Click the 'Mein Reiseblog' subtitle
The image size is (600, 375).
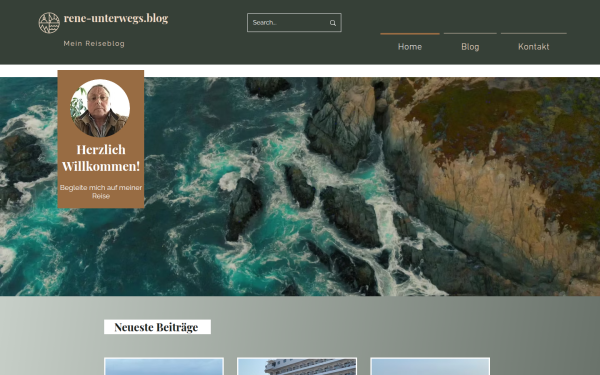pyautogui.click(x=94, y=44)
